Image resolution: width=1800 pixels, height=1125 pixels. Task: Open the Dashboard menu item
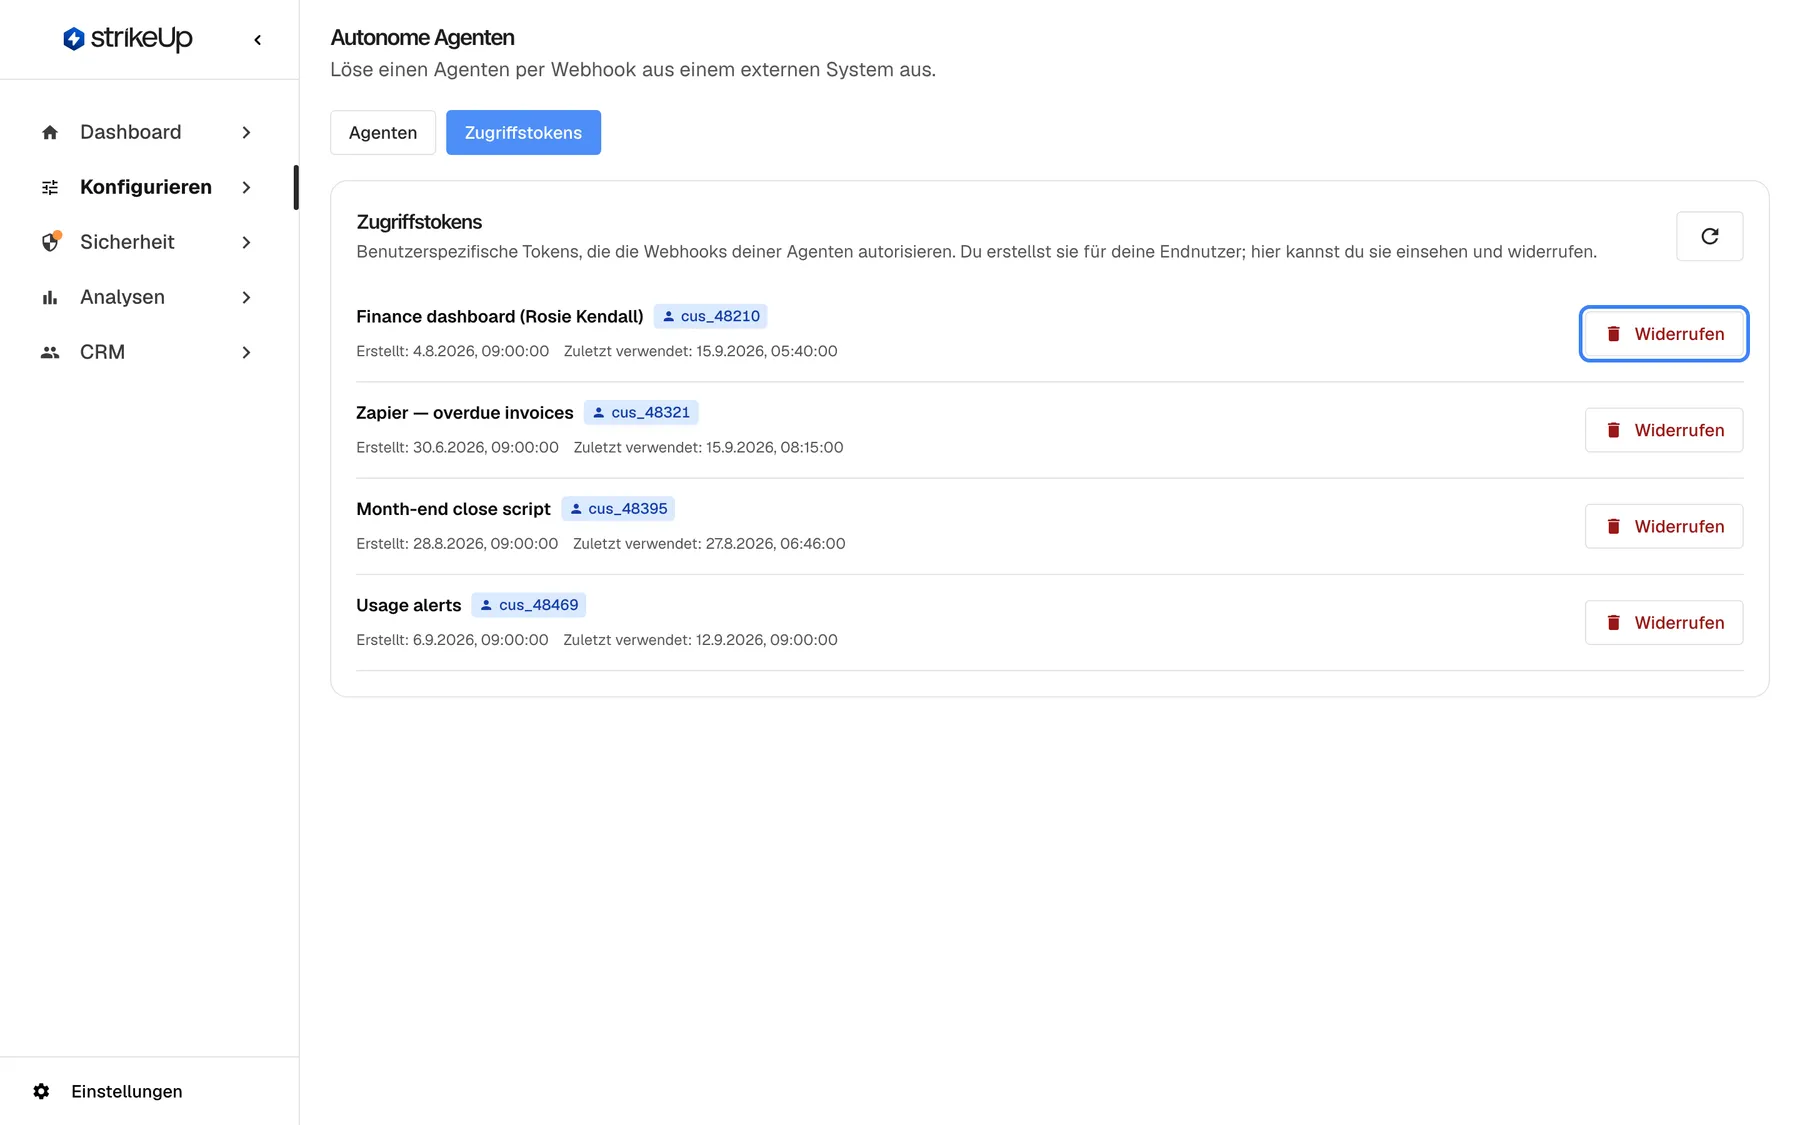pos(148,132)
